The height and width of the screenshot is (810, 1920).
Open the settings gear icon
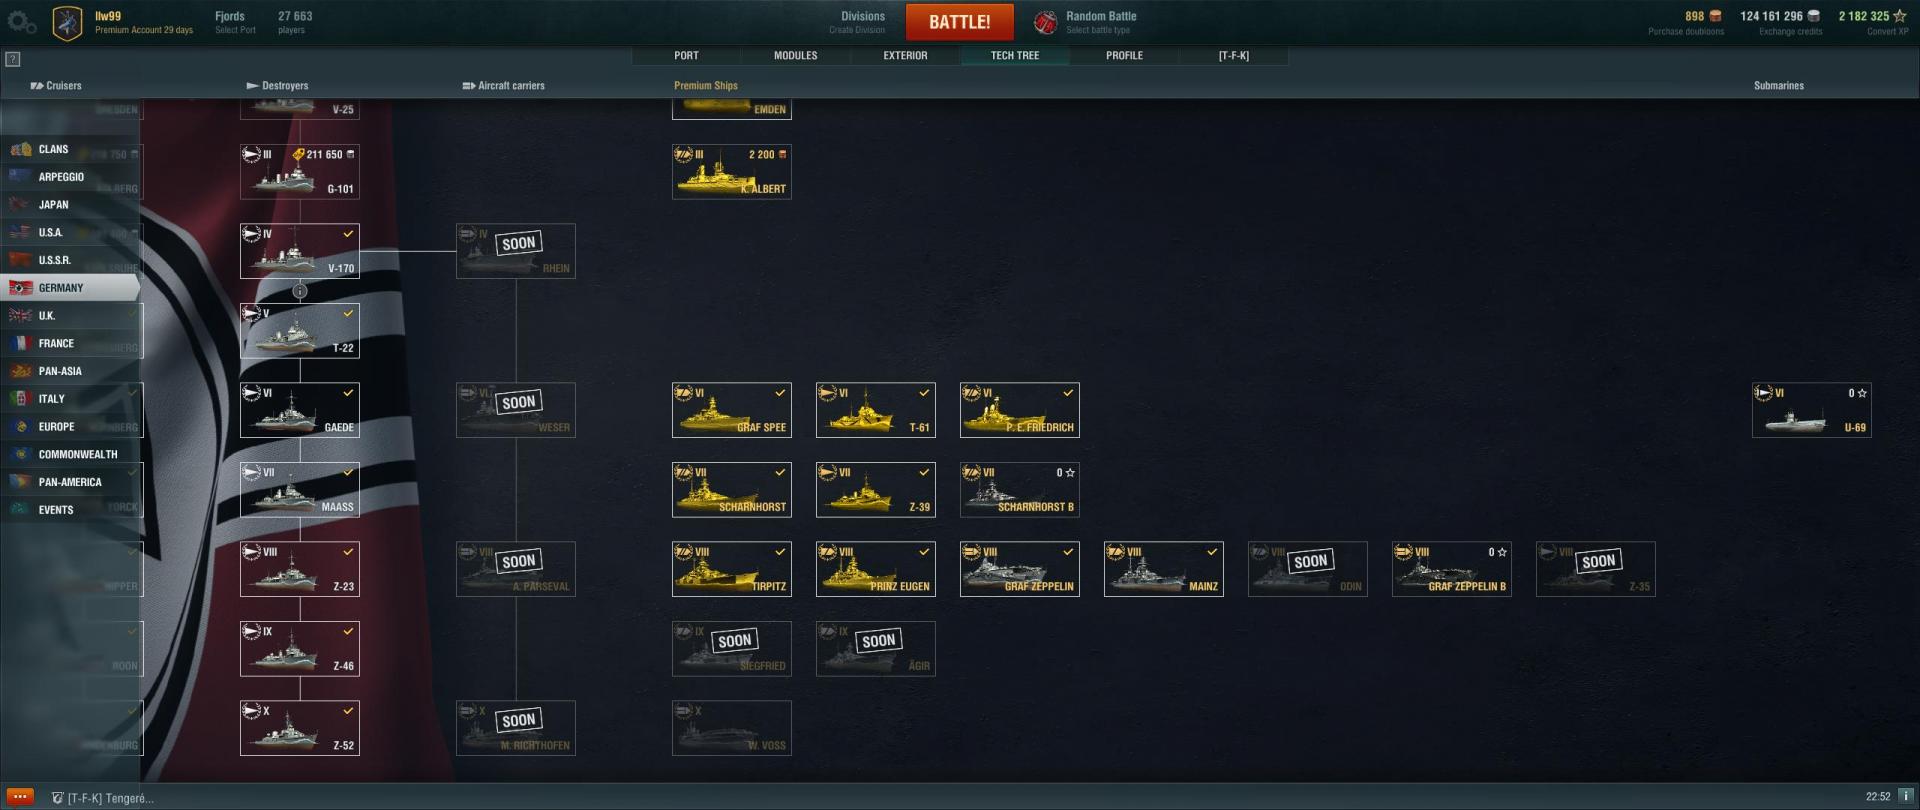pyautogui.click(x=21, y=21)
